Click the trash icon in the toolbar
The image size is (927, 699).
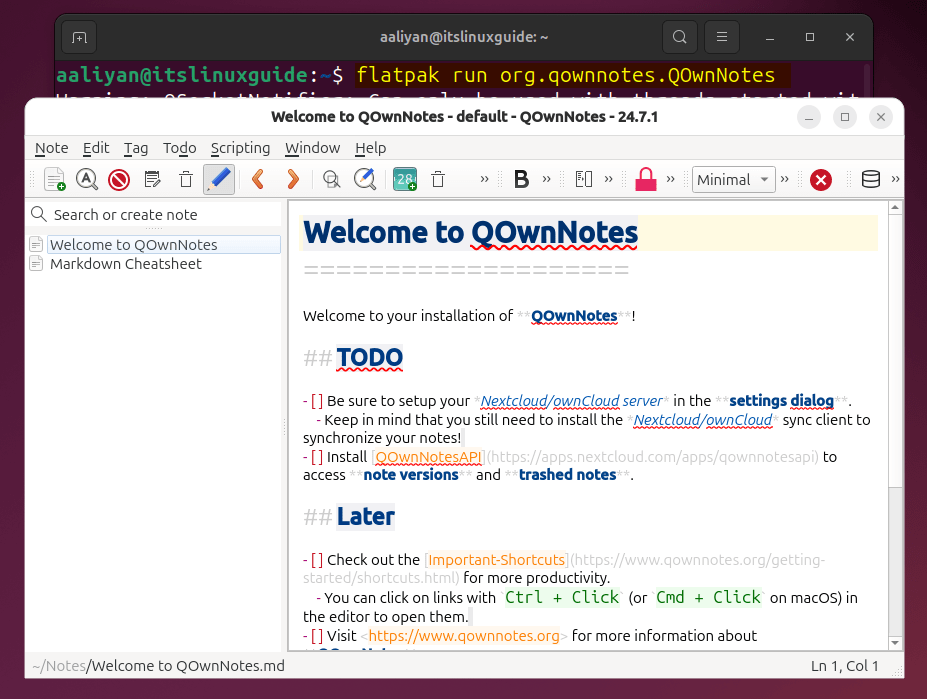click(438, 179)
